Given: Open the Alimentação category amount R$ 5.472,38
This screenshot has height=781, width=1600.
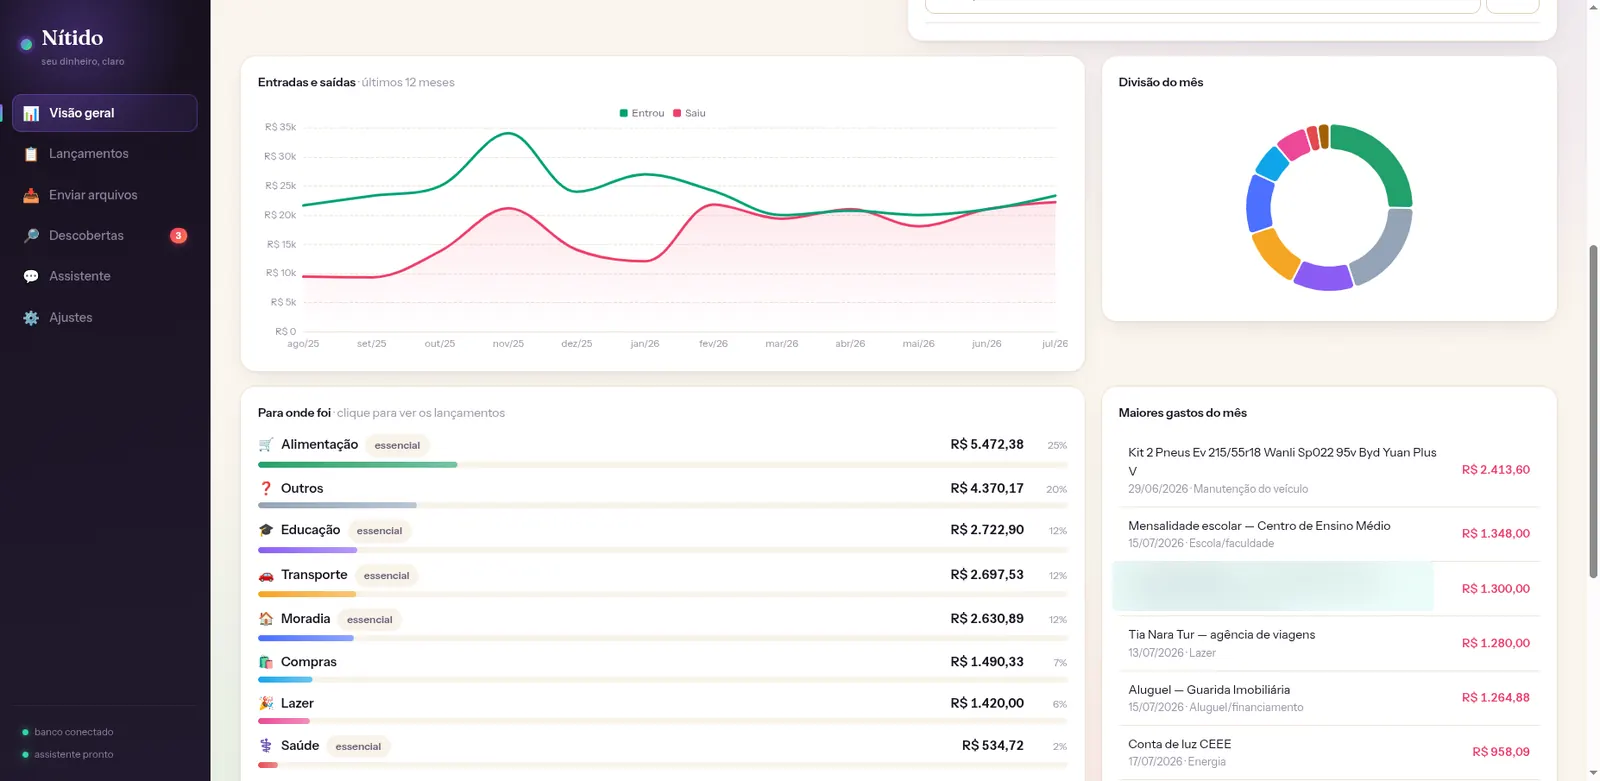Looking at the screenshot, I should 986,444.
